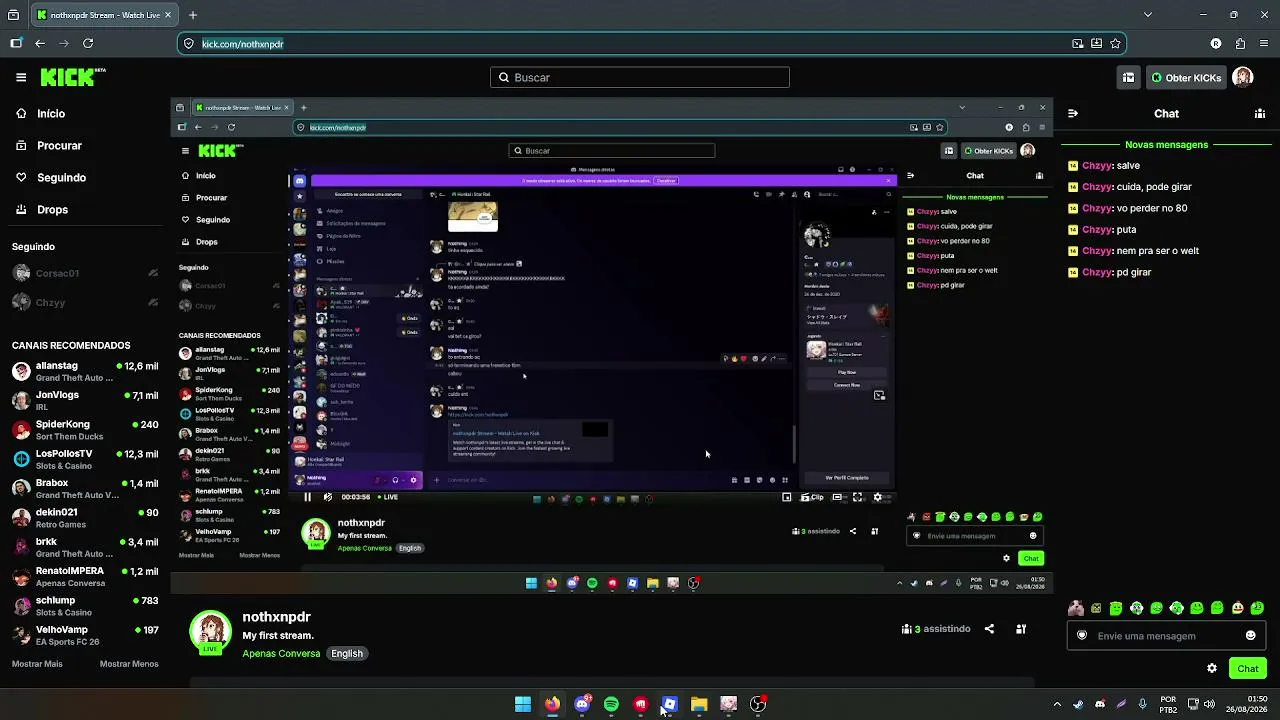Open the volume icon in system tray
The width and height of the screenshot is (1280, 720).
point(1209,704)
